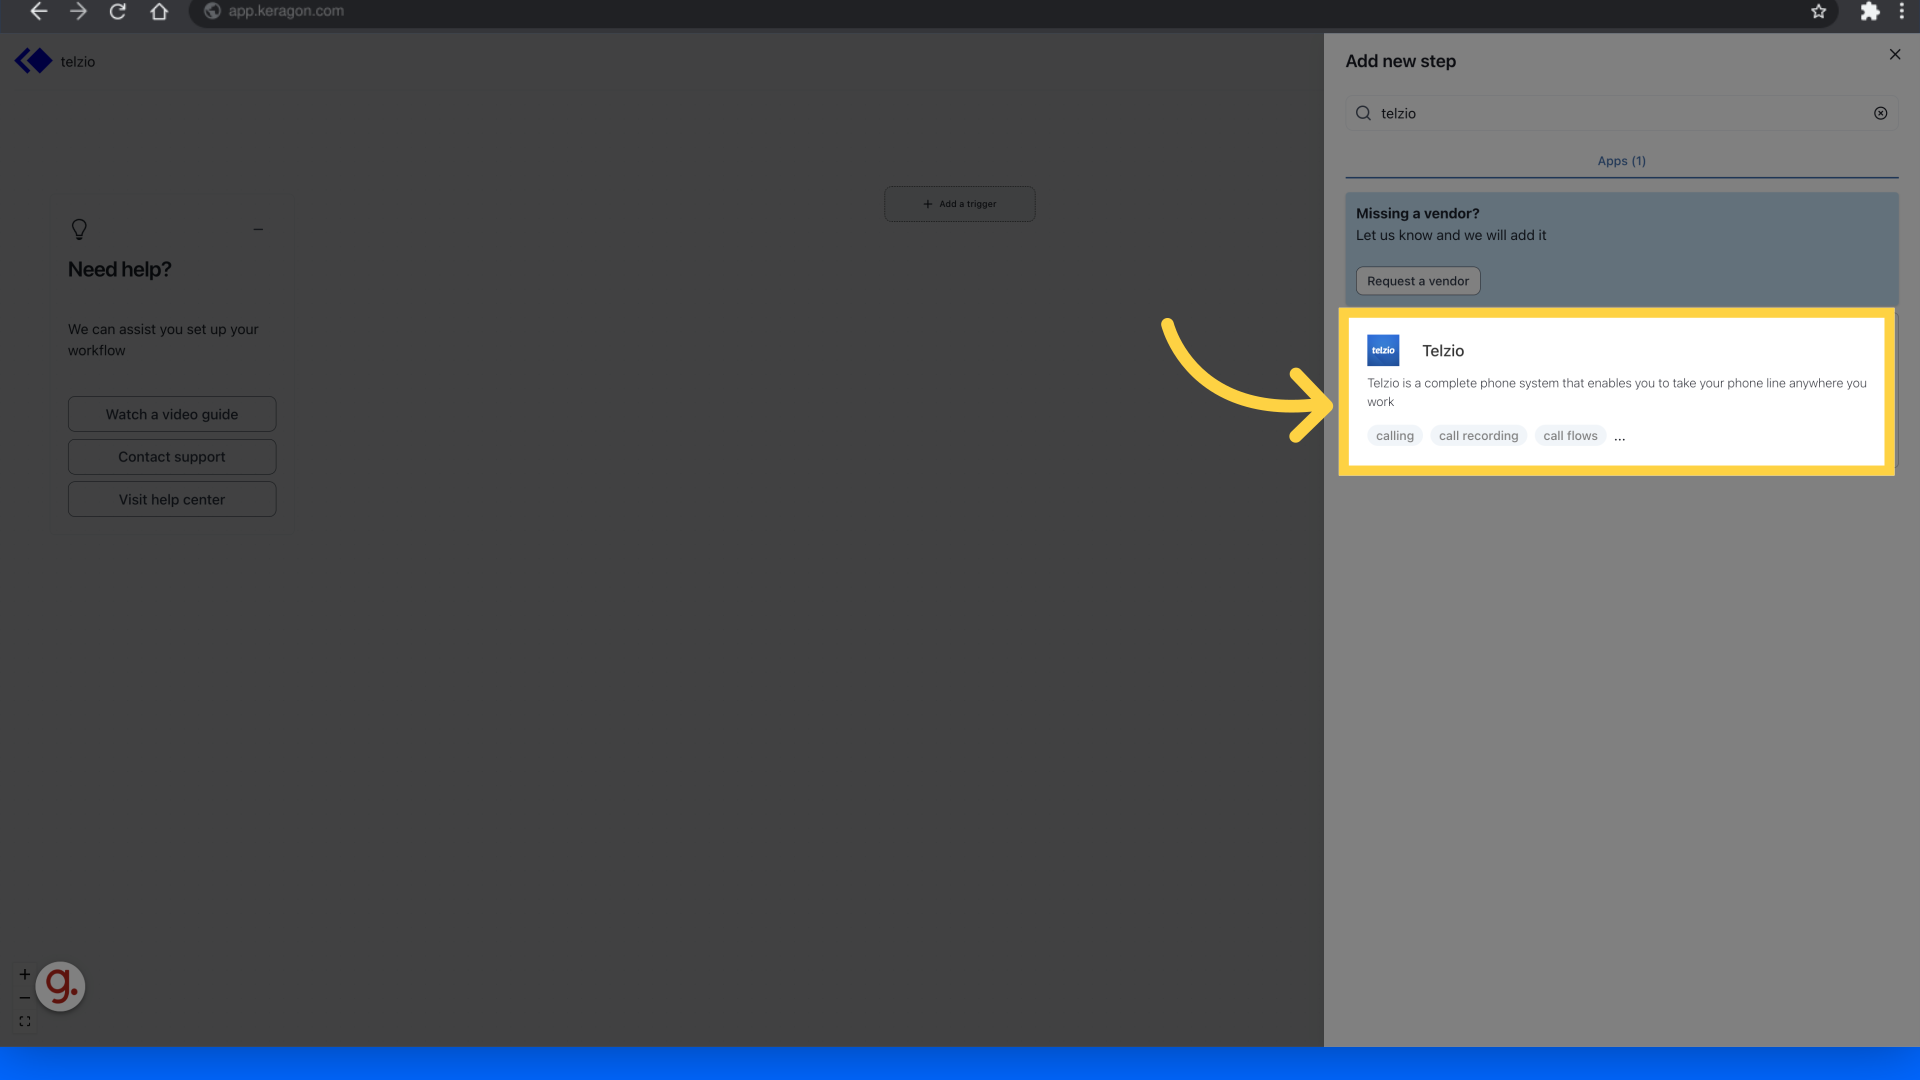The image size is (1920, 1080).
Task: Click the calling tag
Action: click(x=1394, y=436)
